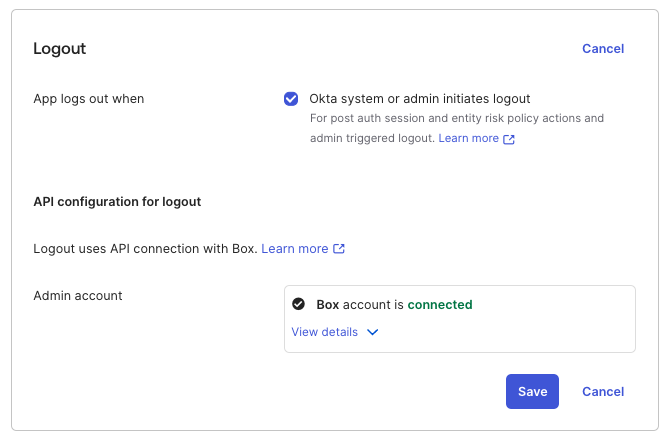The image size is (665, 436).
Task: Click the App logs out when label
Action: [88, 99]
